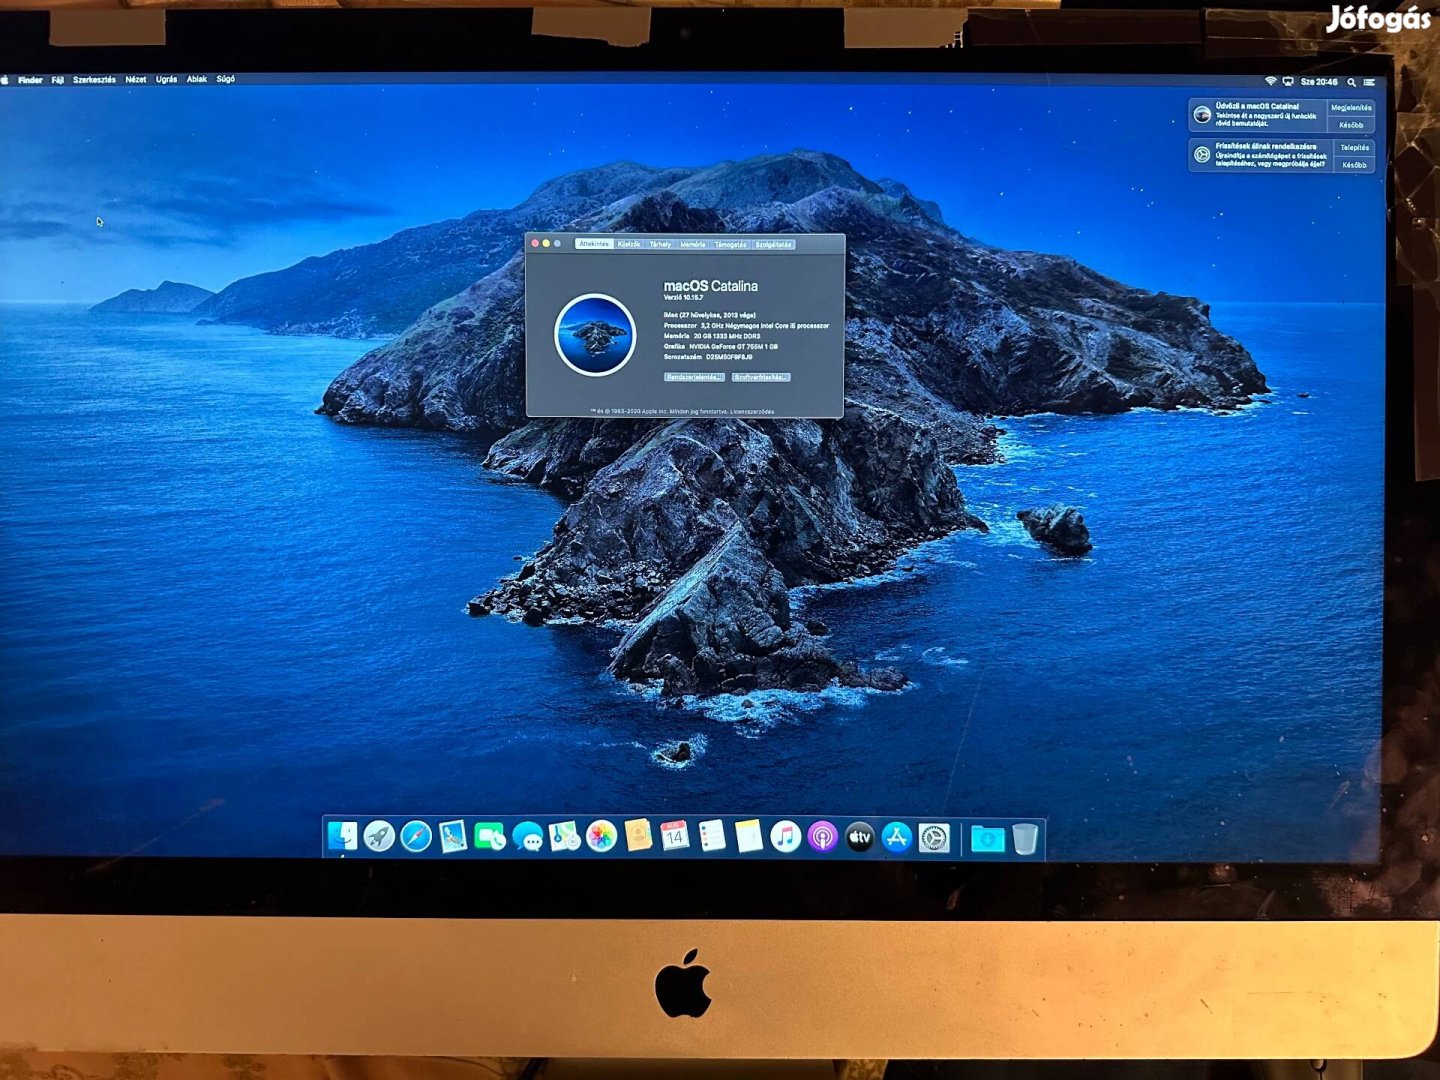Viewport: 1440px width, 1080px height.
Task: Open the Trash in Dock
Action: [x=1025, y=838]
